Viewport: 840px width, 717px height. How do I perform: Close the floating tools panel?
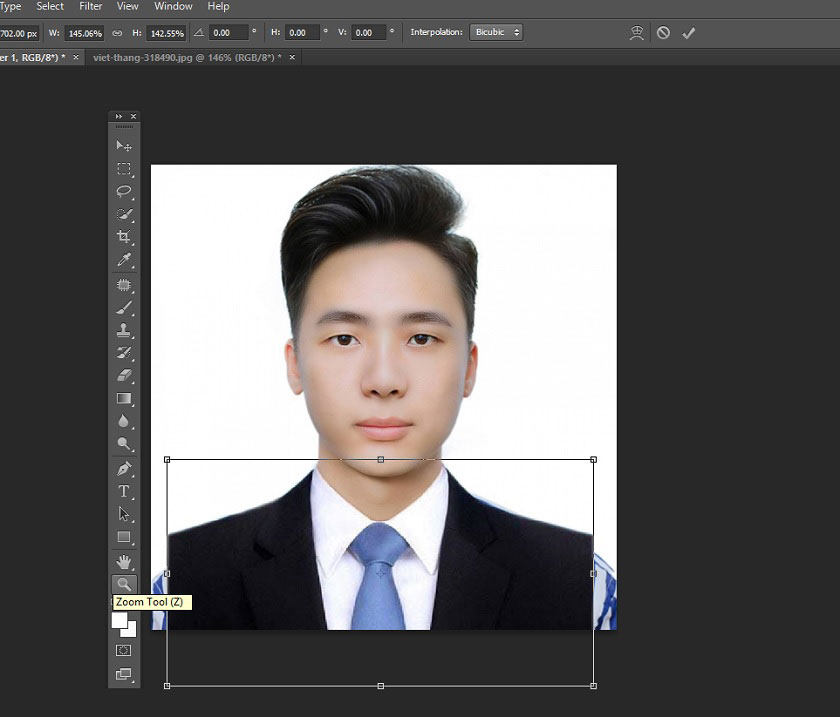point(133,116)
